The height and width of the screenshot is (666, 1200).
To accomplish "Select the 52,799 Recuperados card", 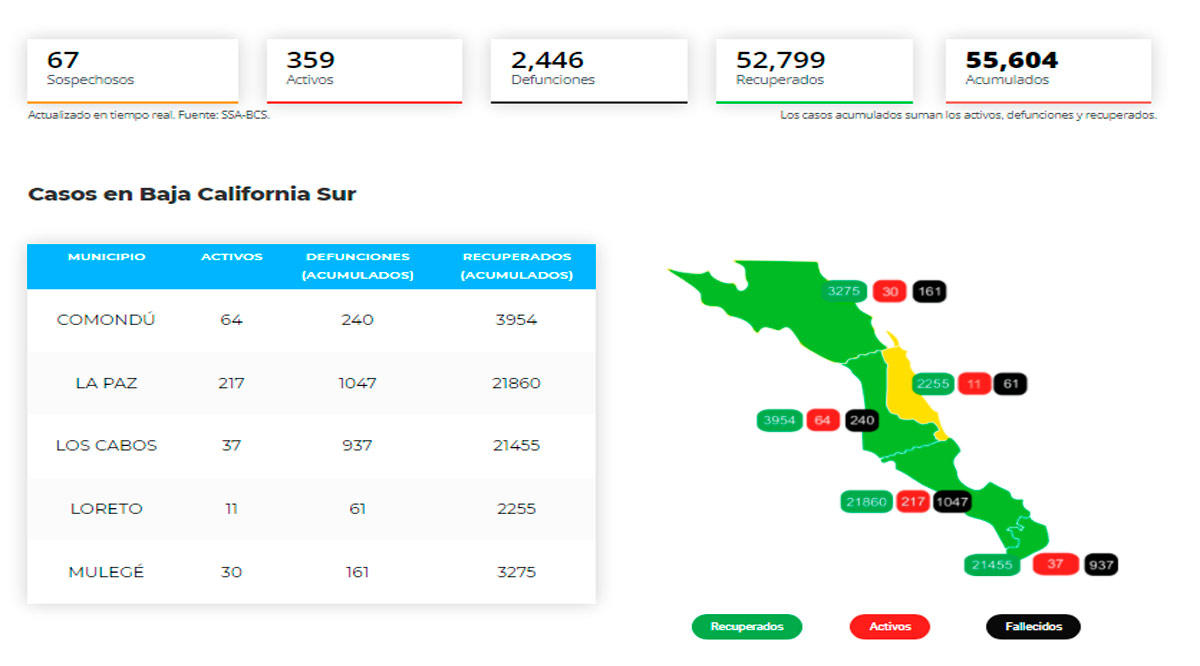I will (x=814, y=71).
